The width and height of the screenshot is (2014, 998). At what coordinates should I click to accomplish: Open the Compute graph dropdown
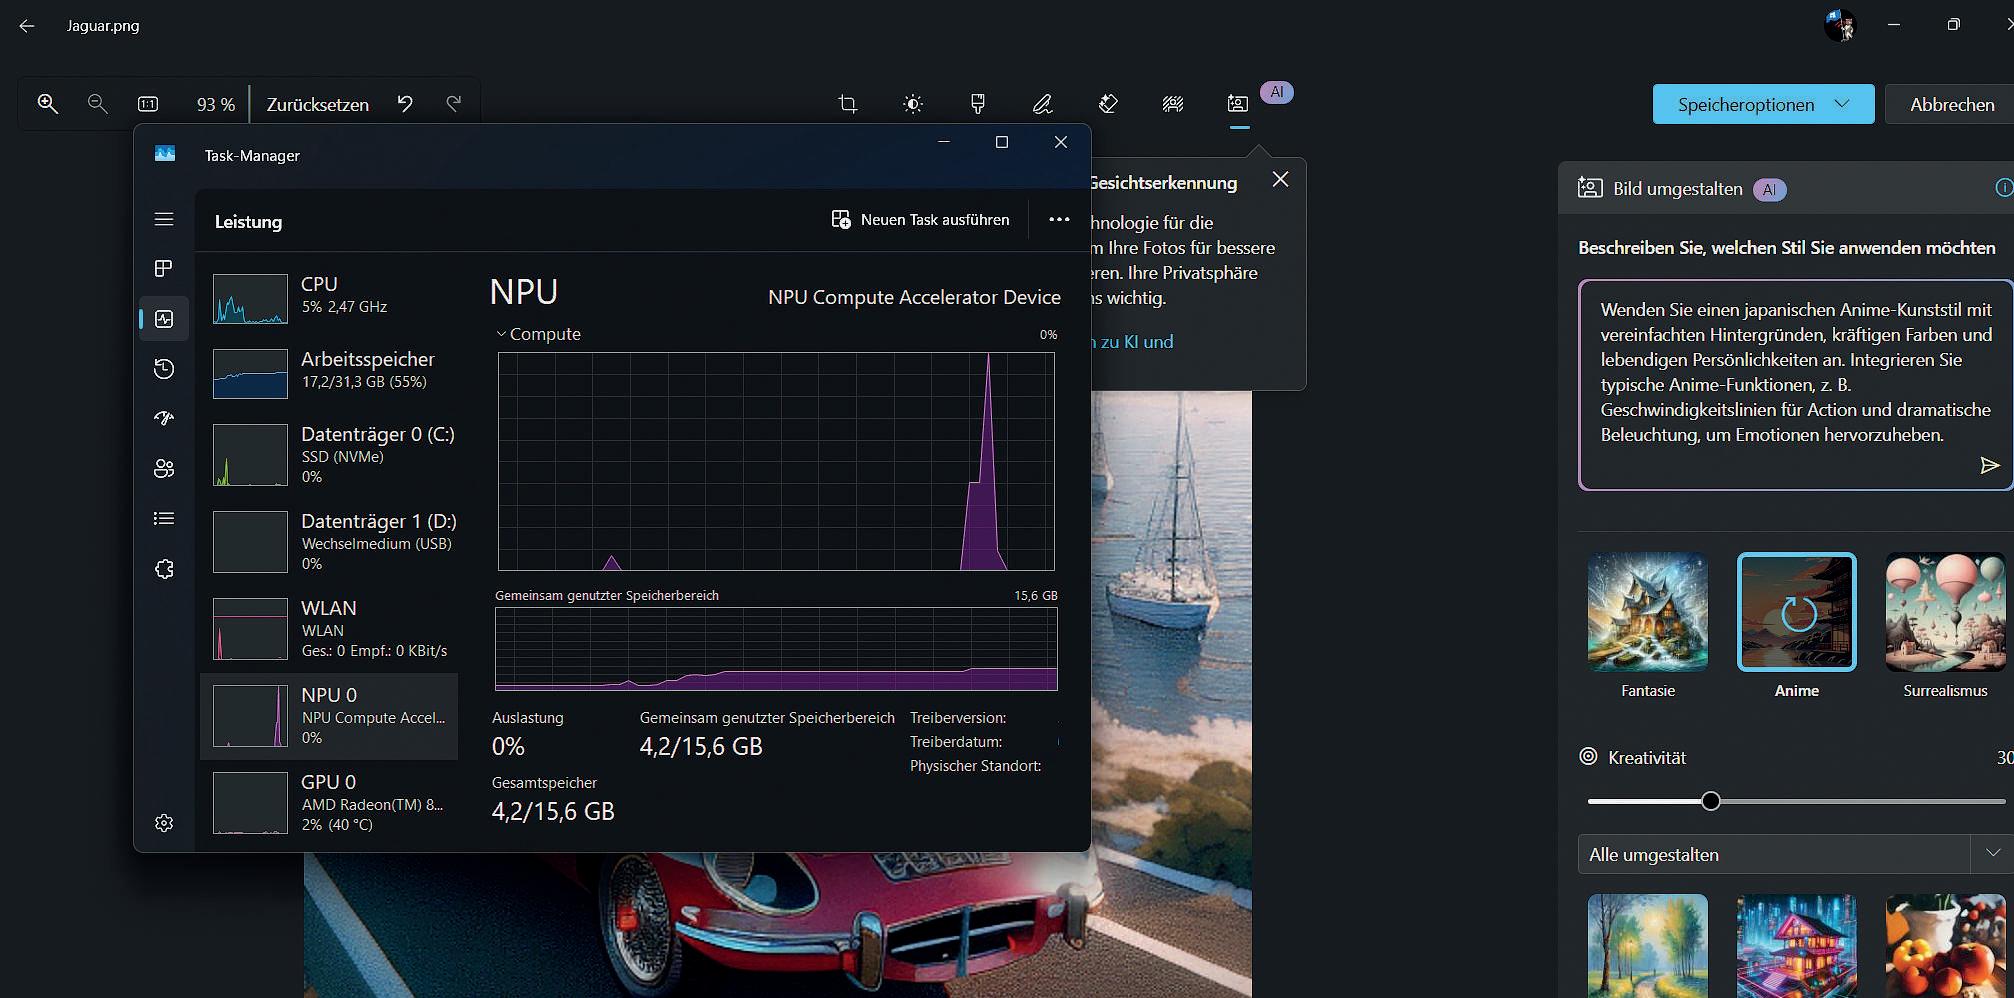[x=538, y=334]
